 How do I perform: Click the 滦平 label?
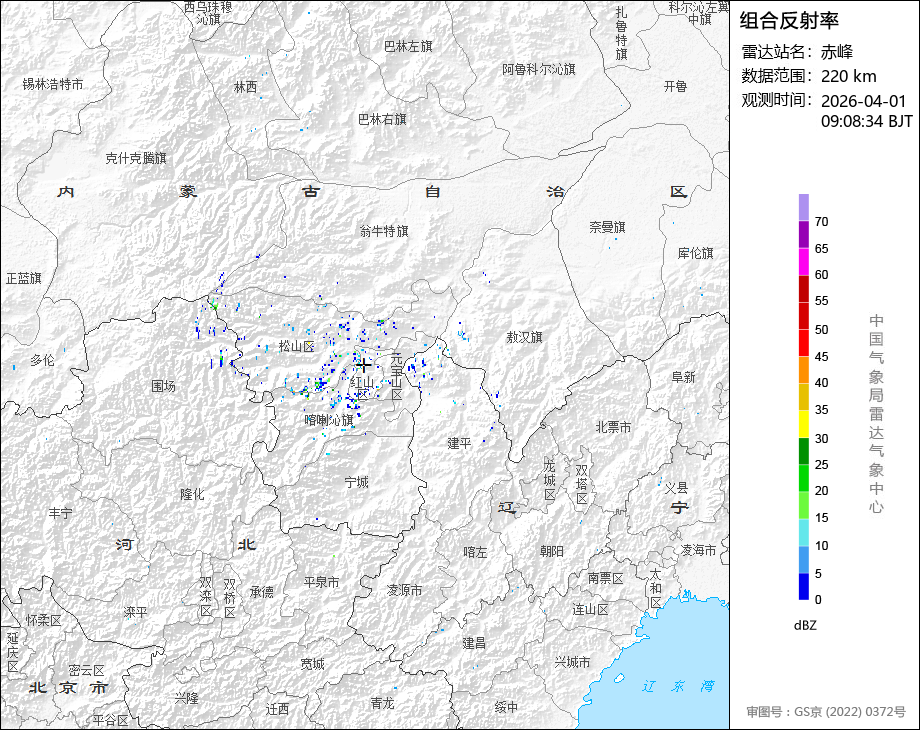136,612
